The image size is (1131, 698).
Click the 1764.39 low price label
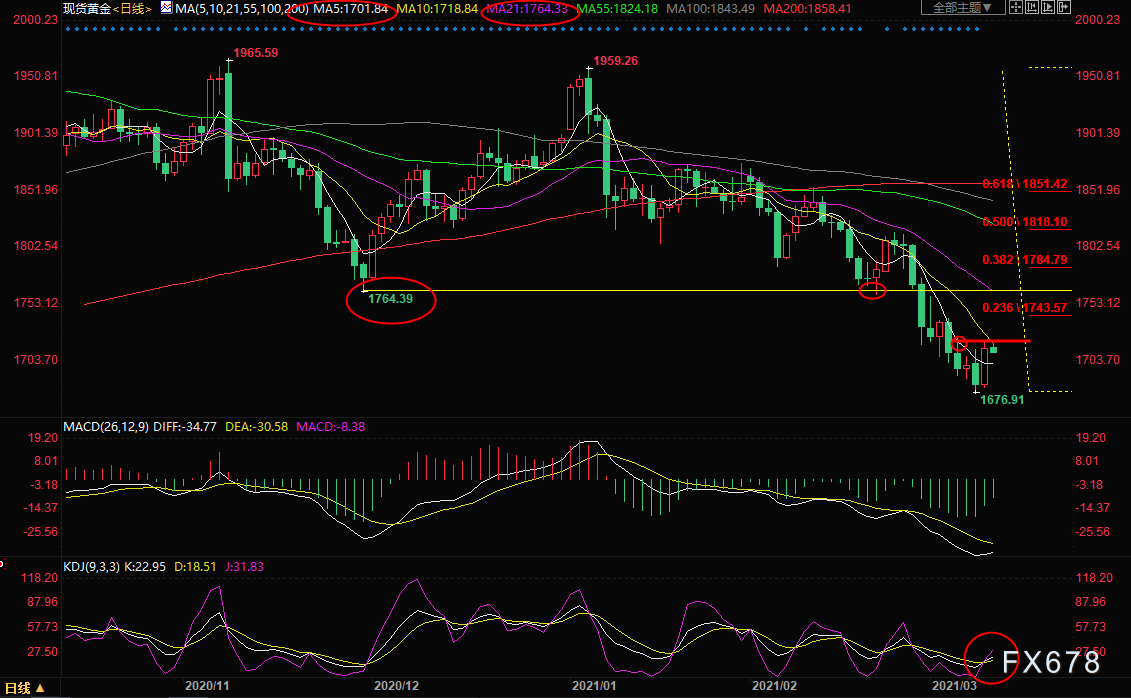pyautogui.click(x=390, y=299)
